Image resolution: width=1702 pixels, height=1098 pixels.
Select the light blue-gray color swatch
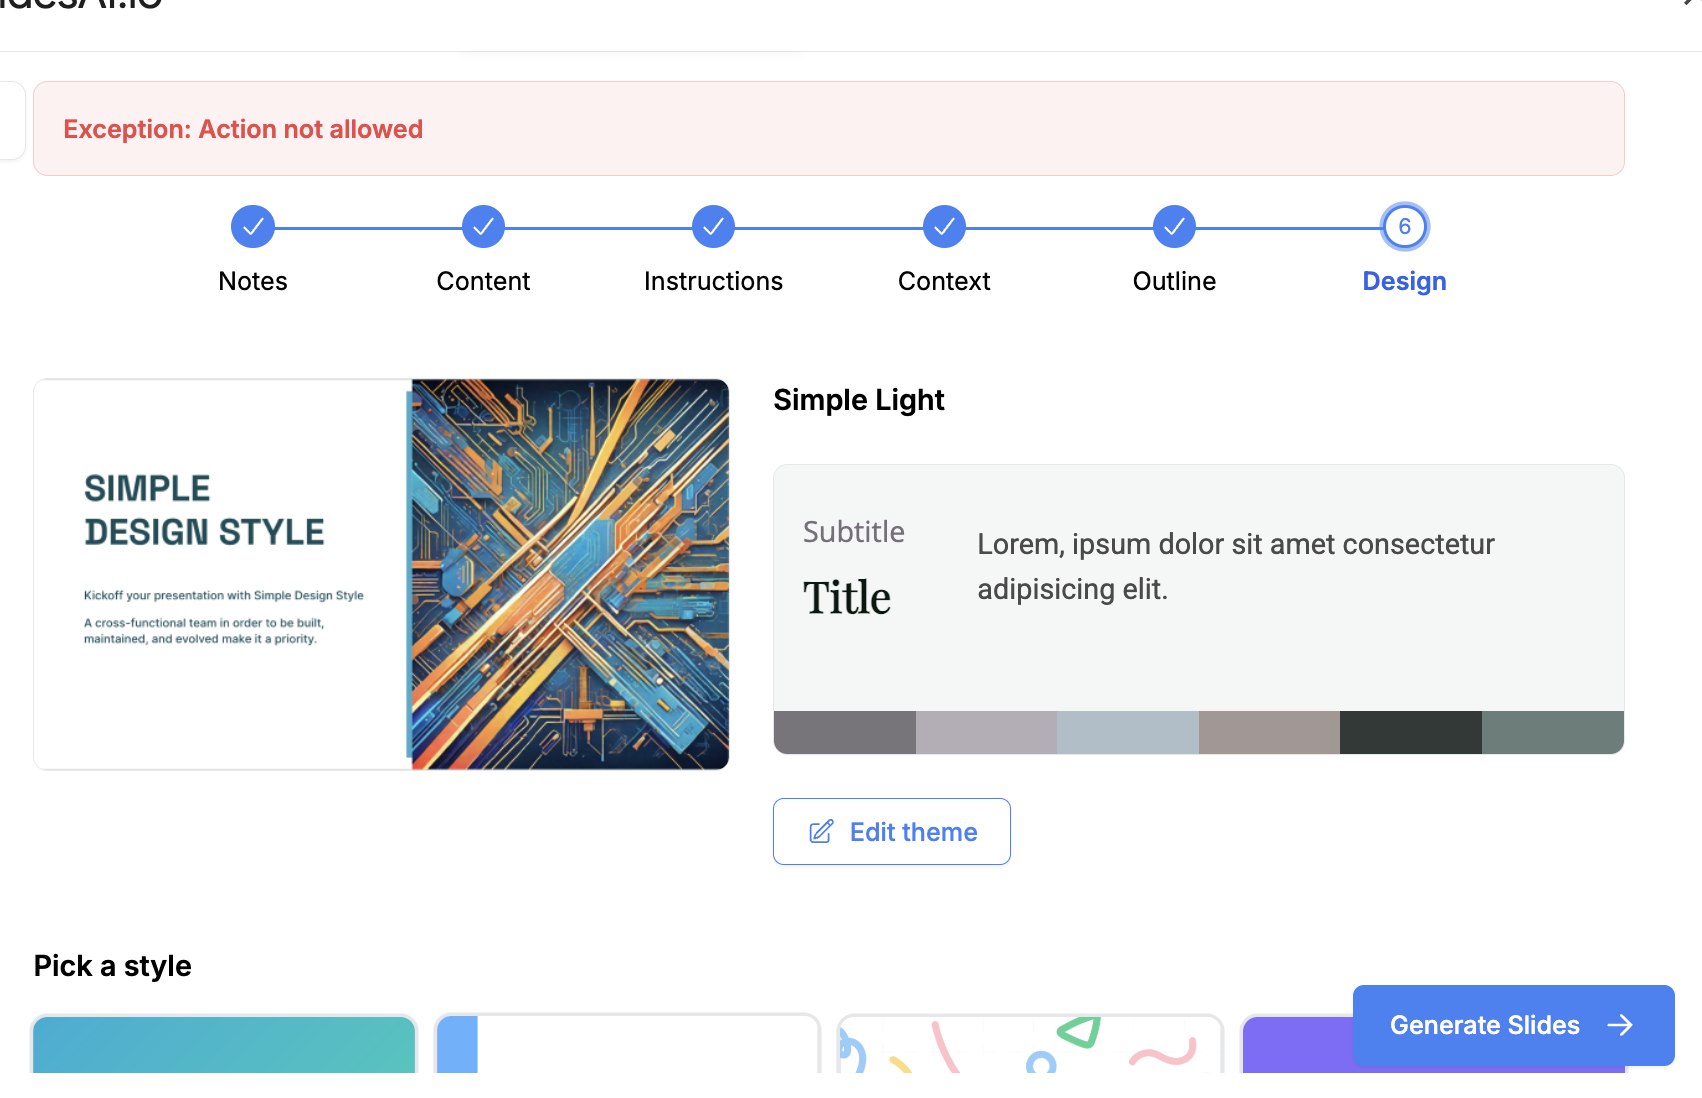point(1127,733)
